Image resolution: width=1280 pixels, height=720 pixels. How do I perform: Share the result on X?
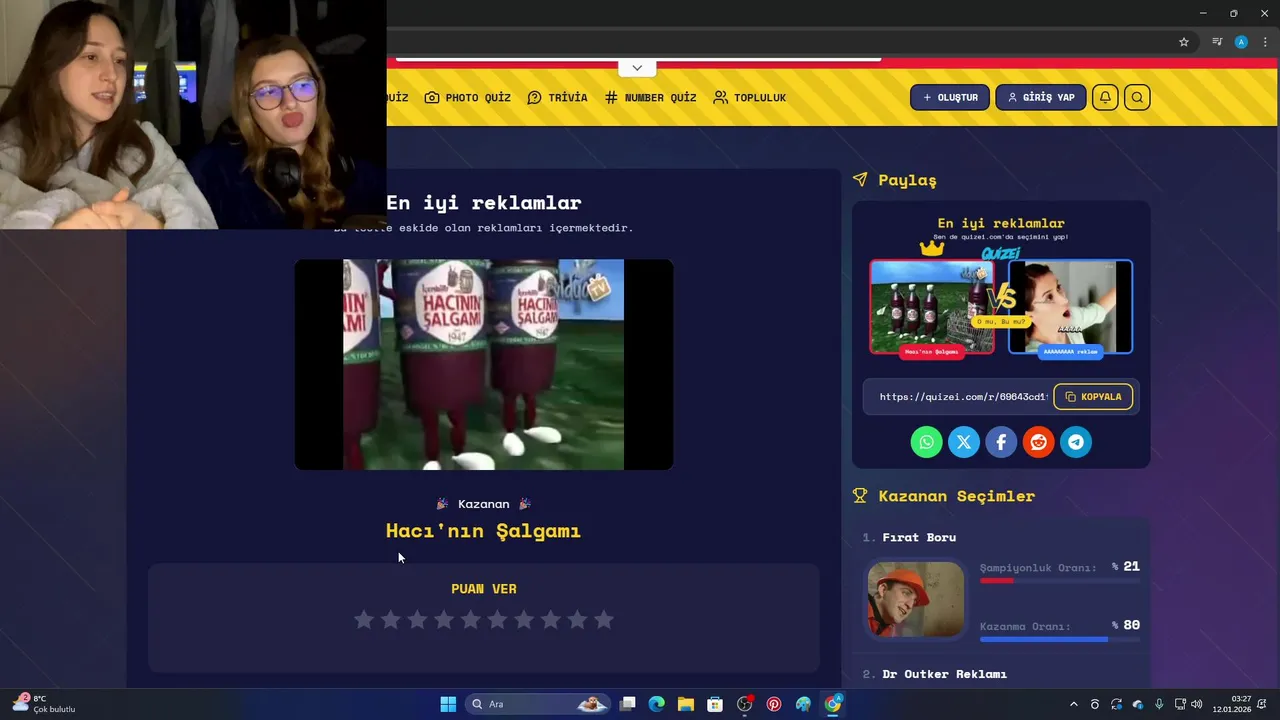(x=964, y=442)
